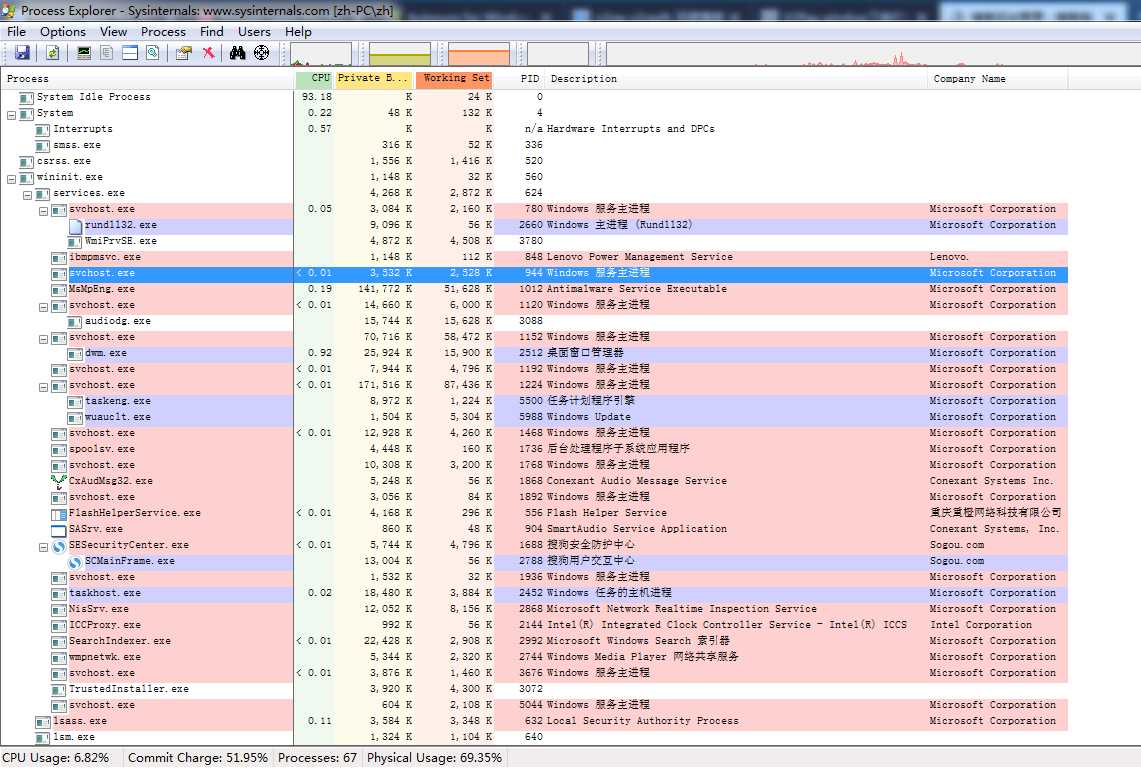
Task: Sort by the CPU column header
Action: tap(314, 79)
